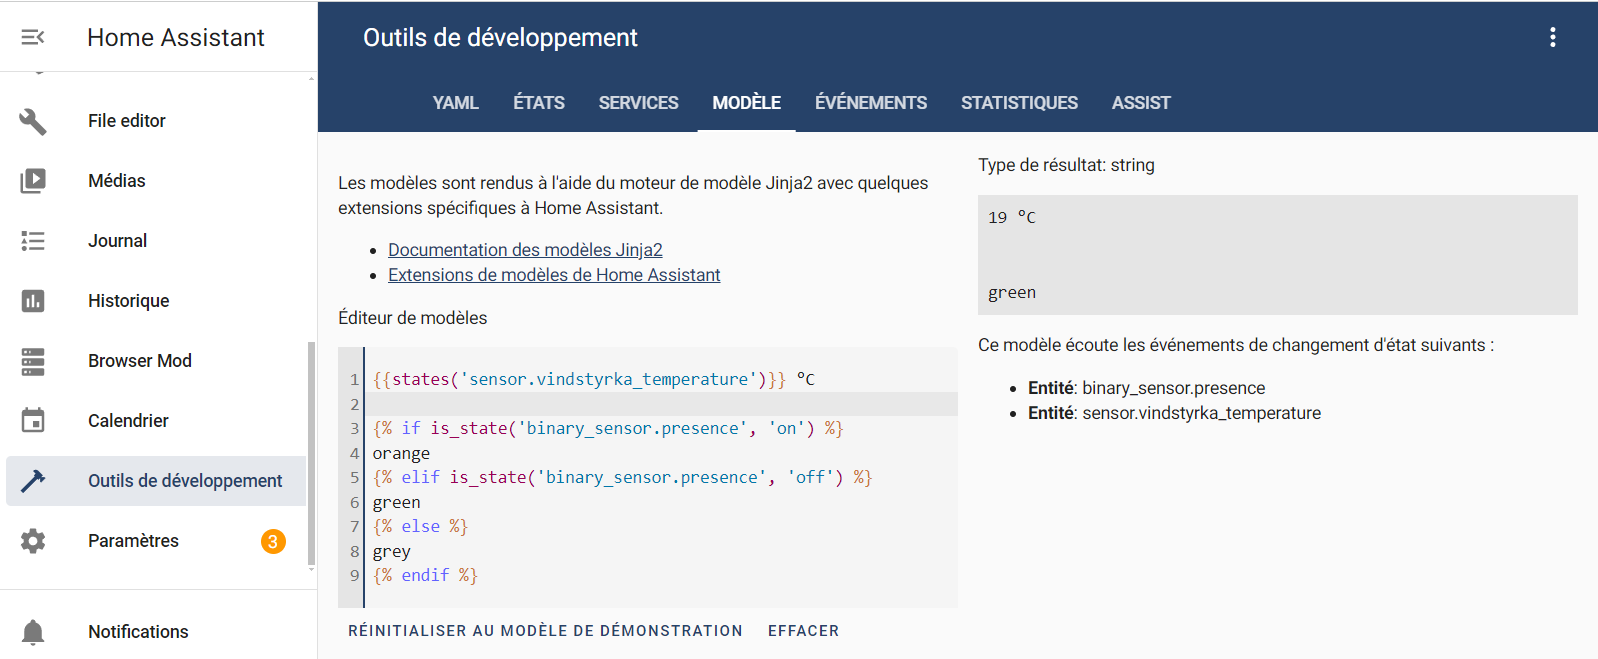
Task: Click the Browser Mod server icon
Action: 33,361
